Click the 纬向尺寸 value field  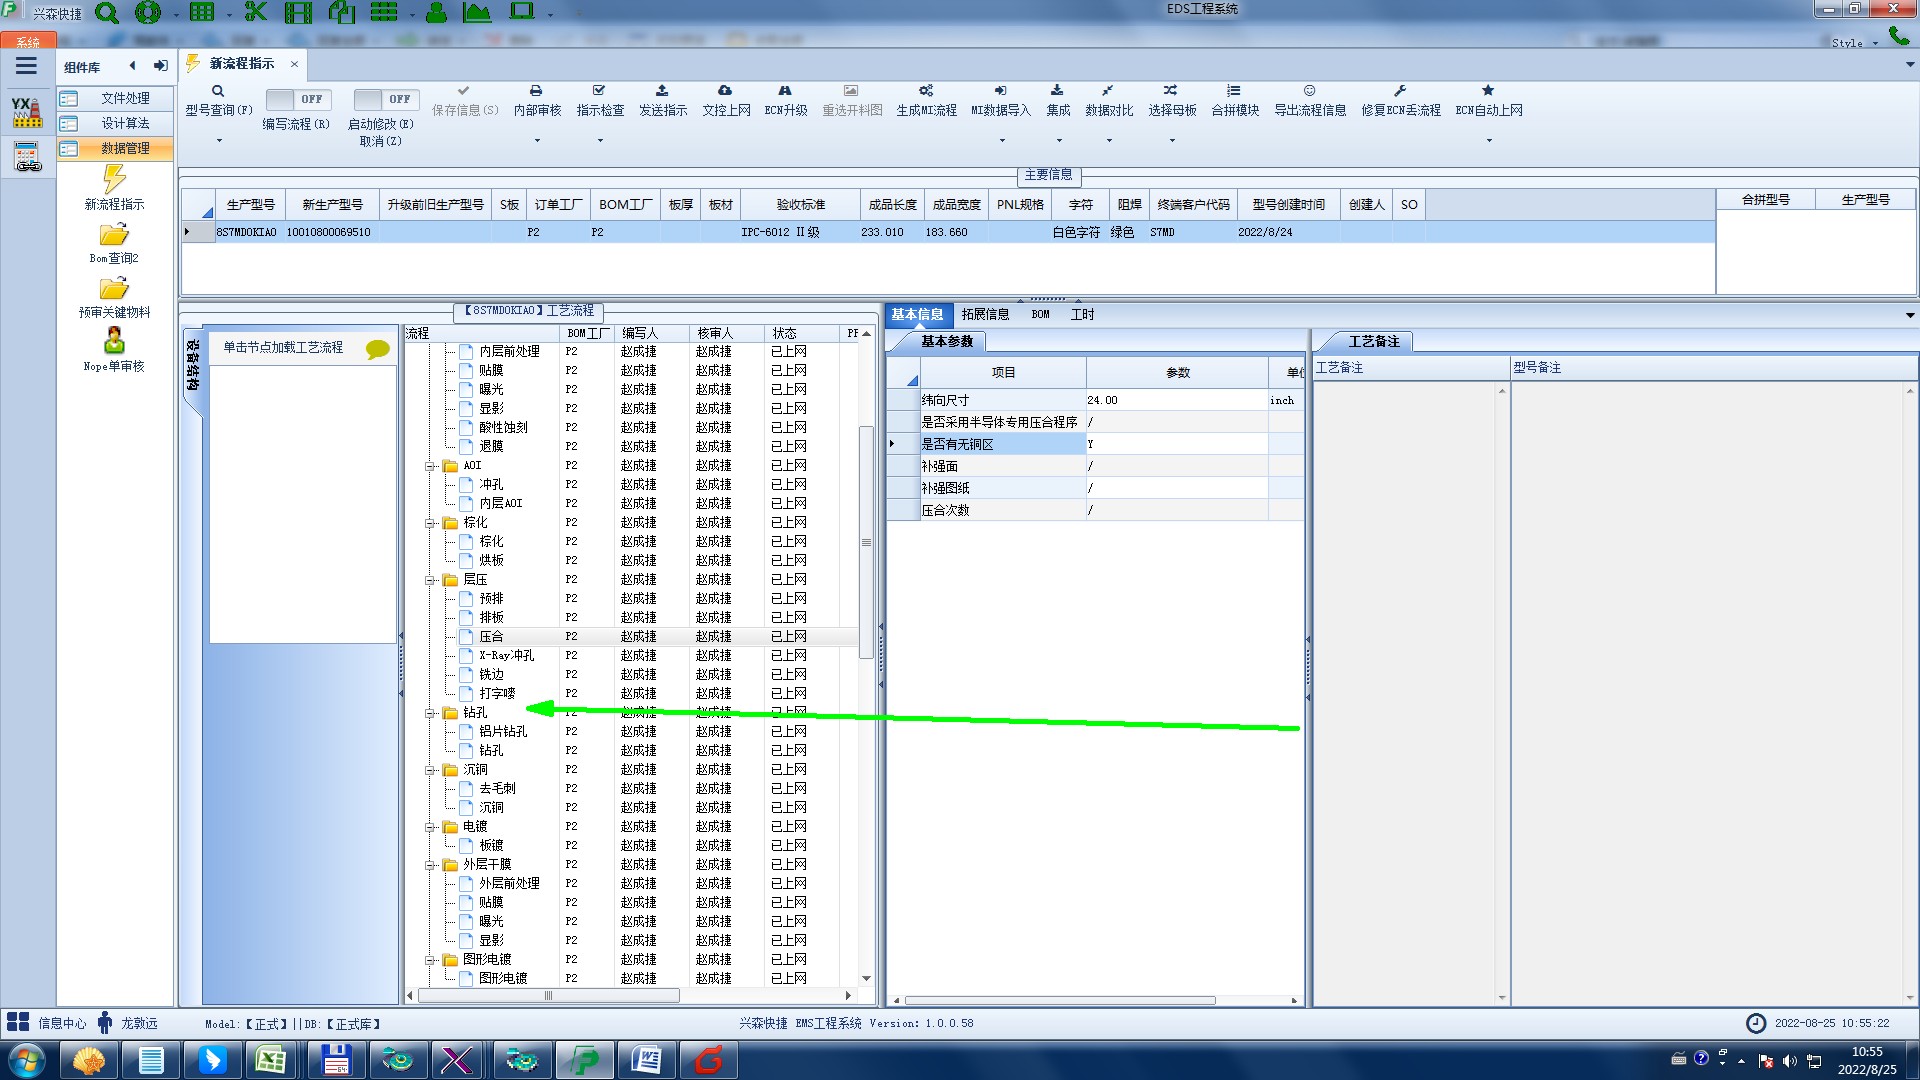[1176, 400]
